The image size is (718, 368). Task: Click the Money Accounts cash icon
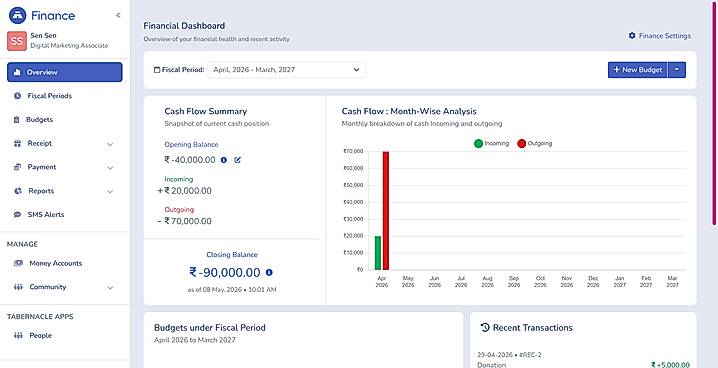(18, 264)
